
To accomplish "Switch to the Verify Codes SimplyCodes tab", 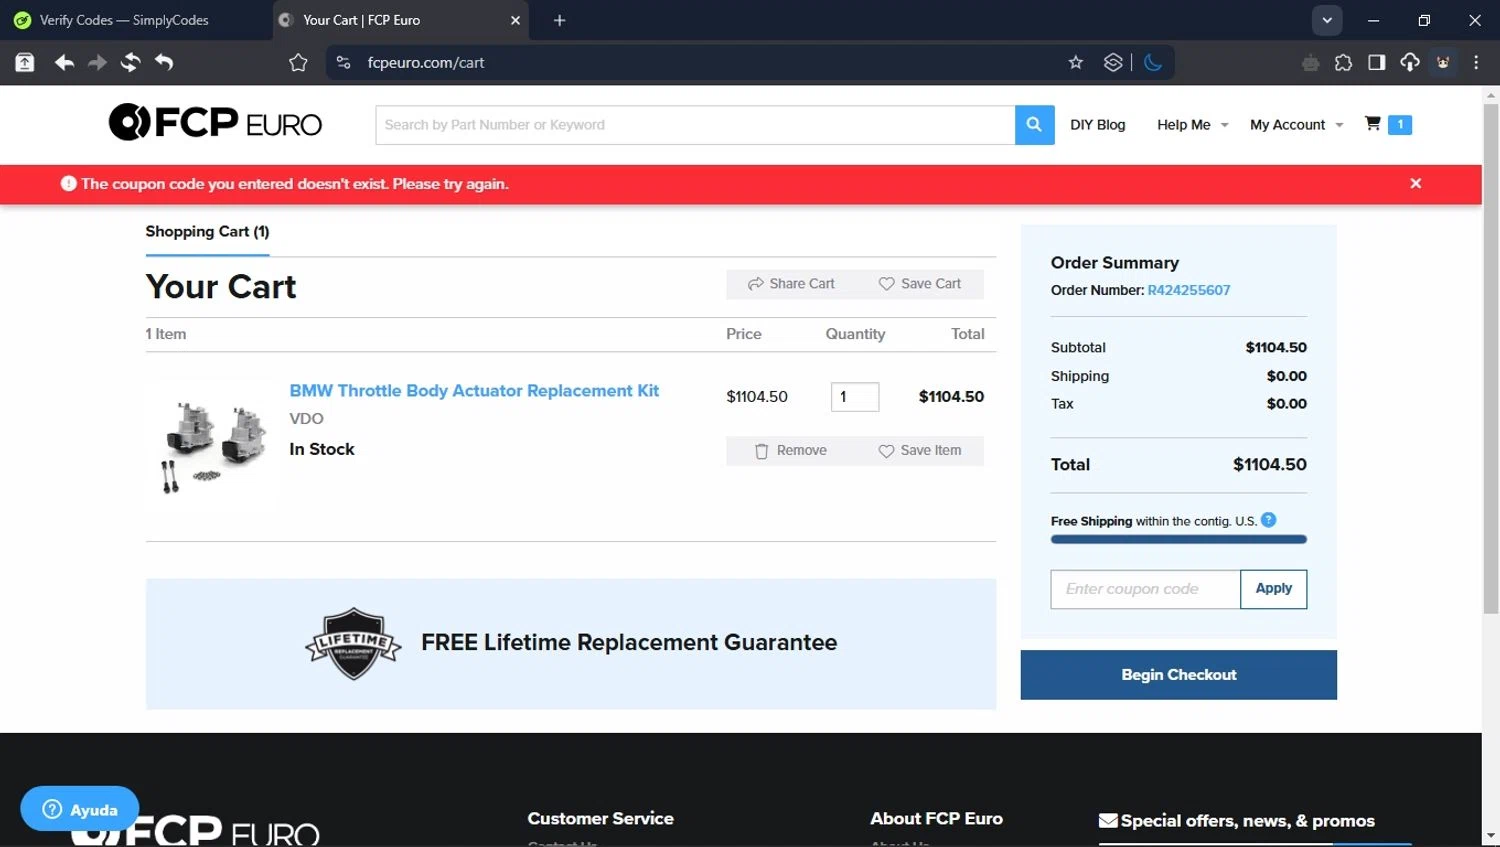I will pos(124,20).
